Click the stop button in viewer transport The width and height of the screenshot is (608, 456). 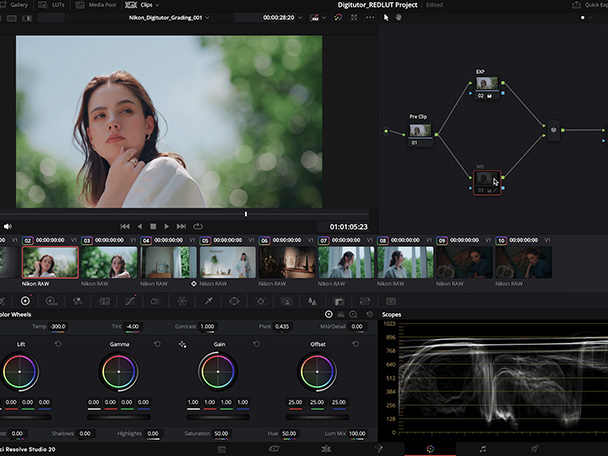153,226
